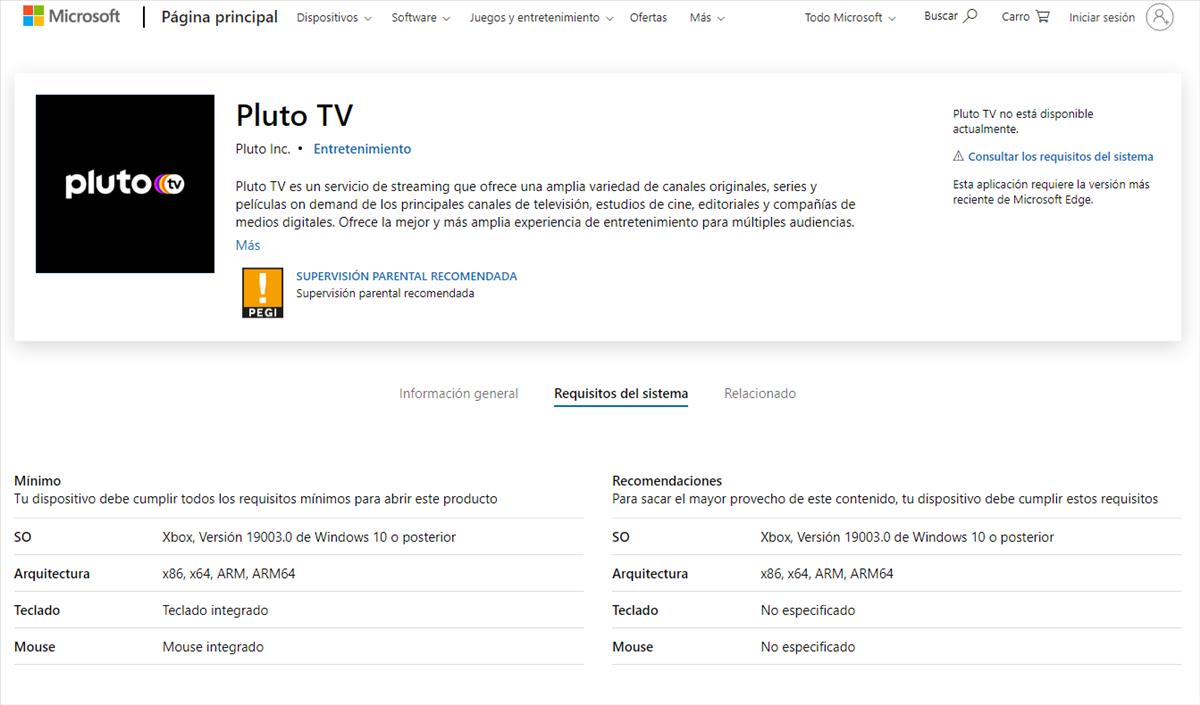Open the Ofertas page
Screen dimensions: 1200x705
point(648,18)
